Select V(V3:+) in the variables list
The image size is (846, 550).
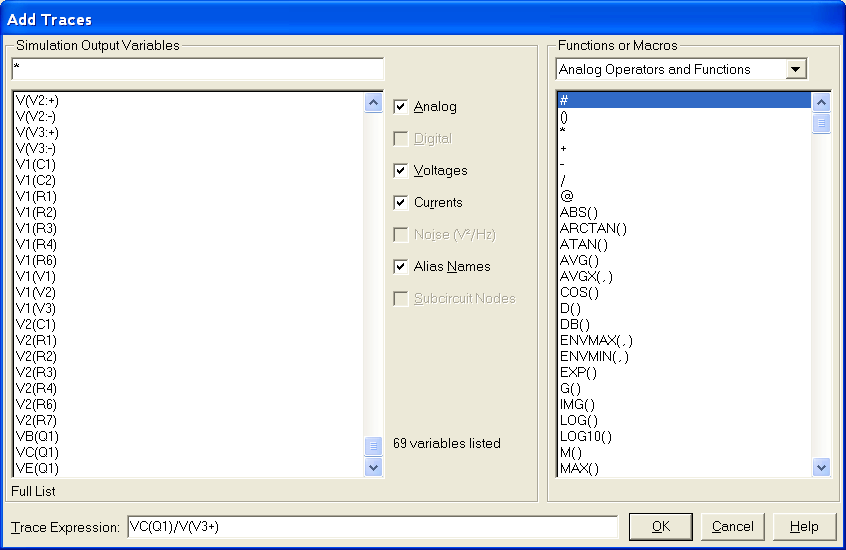(x=37, y=132)
